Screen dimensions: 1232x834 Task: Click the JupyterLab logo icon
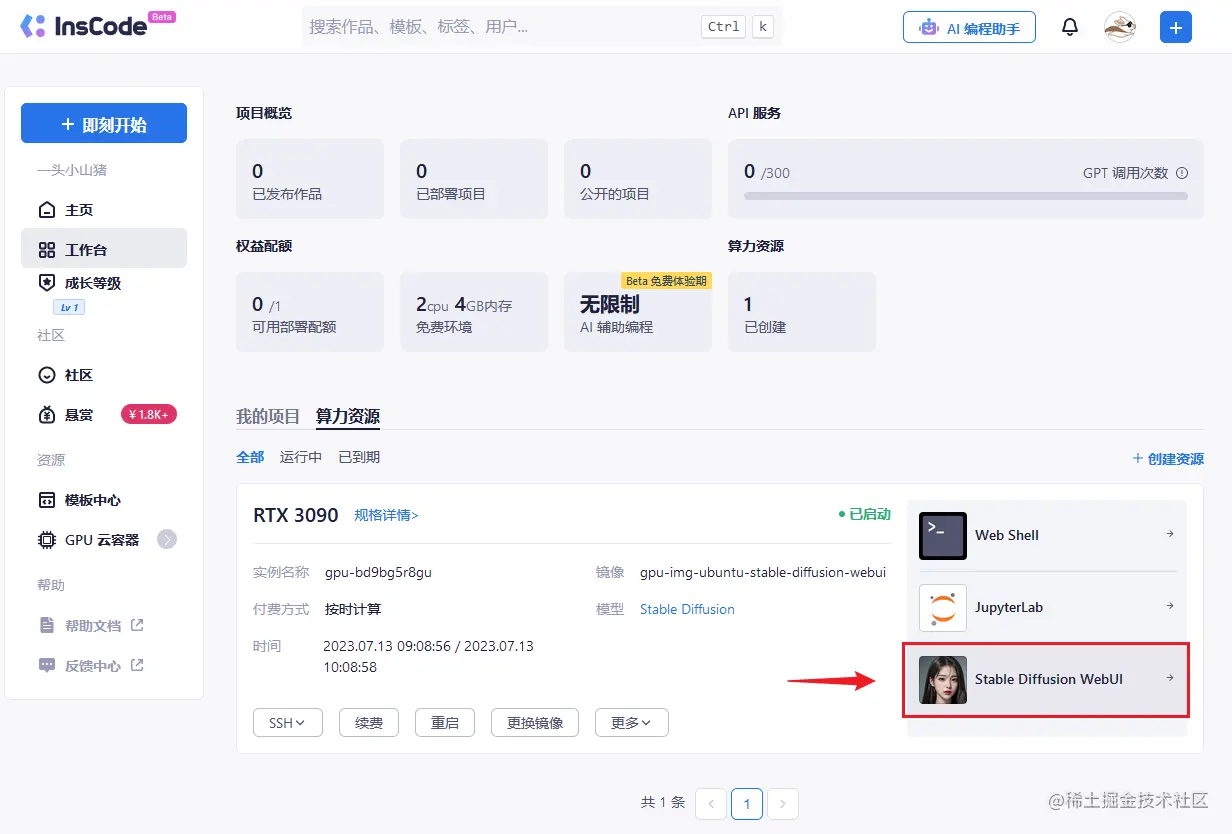pyautogui.click(x=943, y=607)
